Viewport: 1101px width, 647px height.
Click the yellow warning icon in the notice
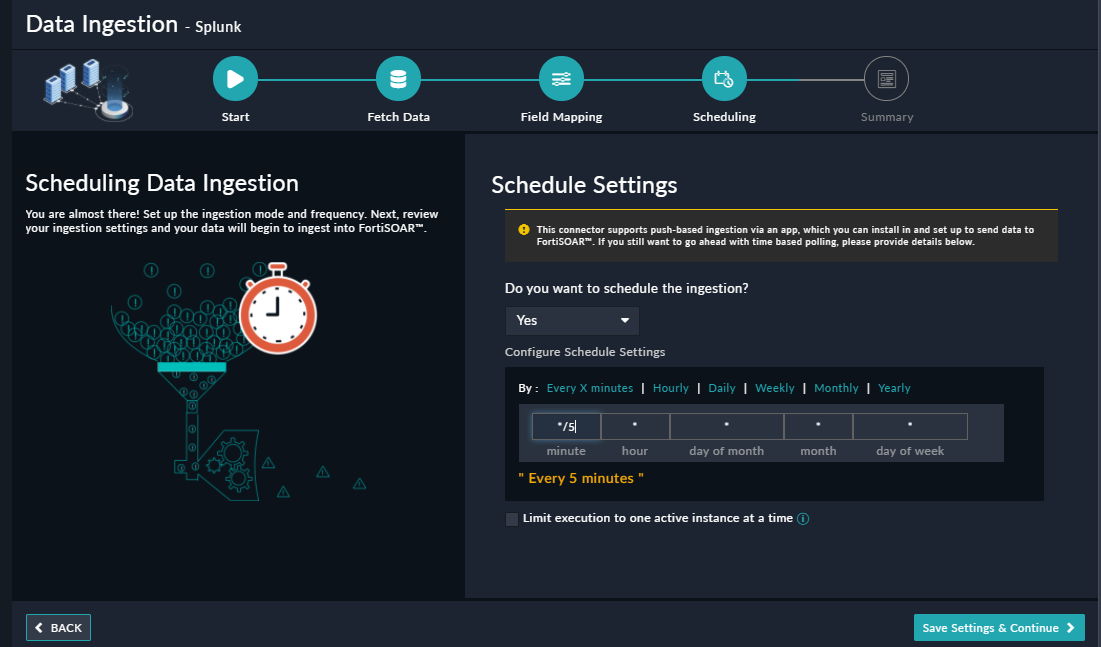524,230
